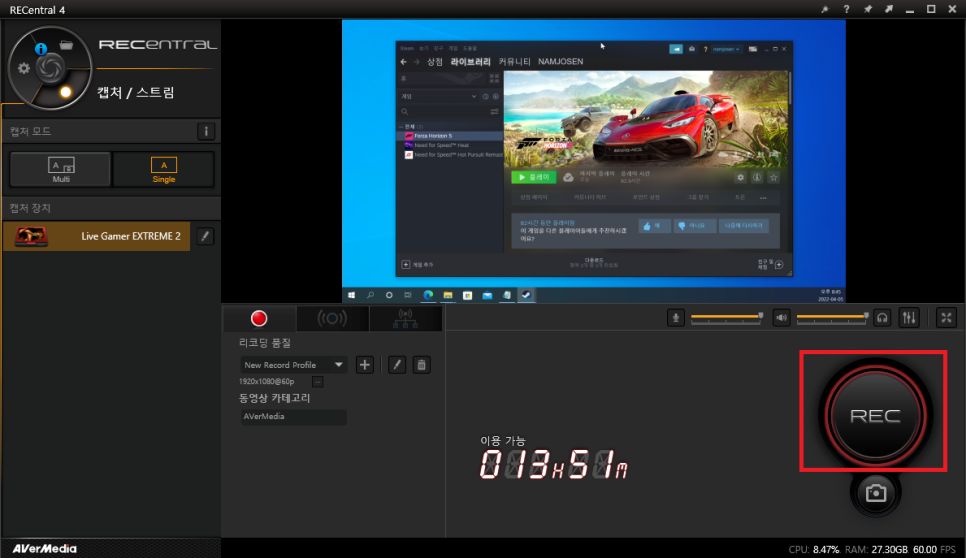The image size is (966, 558).
Task: Click the AVerMedia logo at bottom left
Action: [x=44, y=549]
